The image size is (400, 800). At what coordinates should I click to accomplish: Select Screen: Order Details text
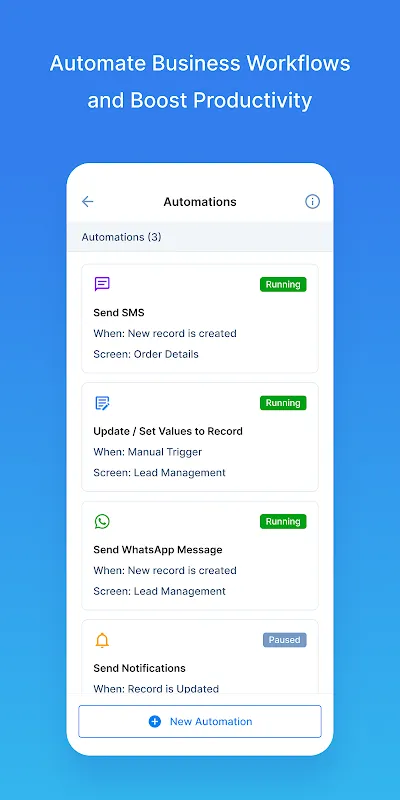(x=146, y=354)
